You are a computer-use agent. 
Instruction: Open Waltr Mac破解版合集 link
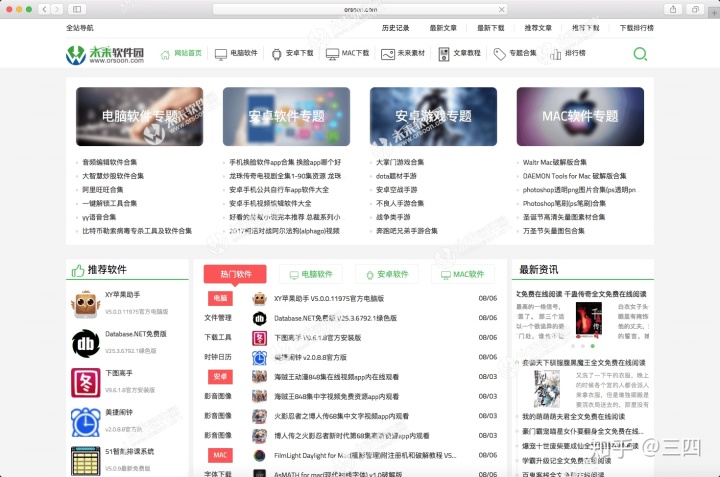point(554,162)
